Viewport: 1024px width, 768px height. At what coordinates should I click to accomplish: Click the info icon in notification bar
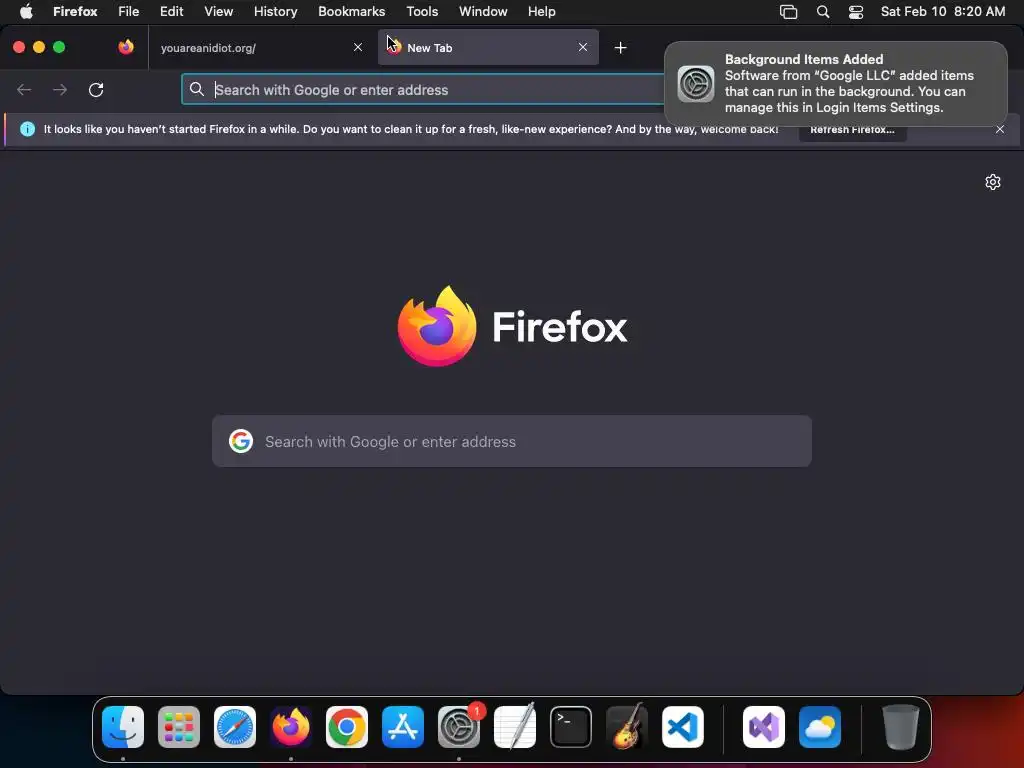[27, 129]
